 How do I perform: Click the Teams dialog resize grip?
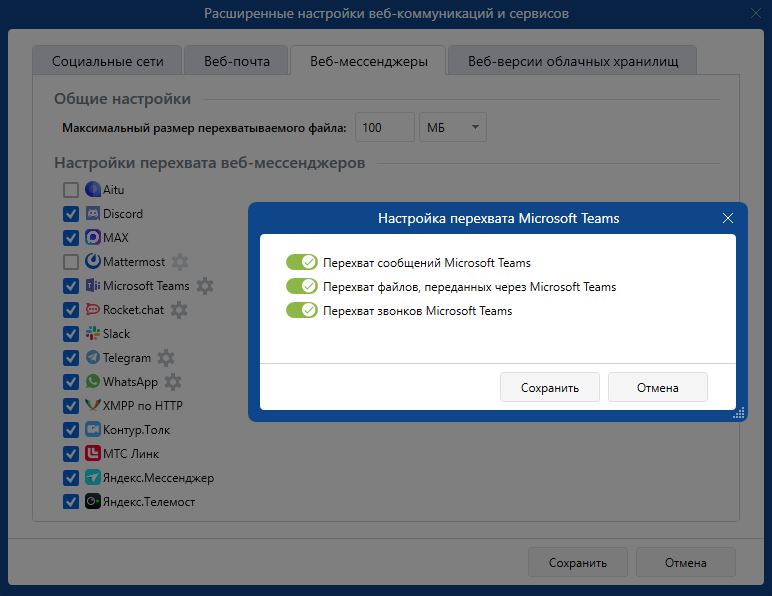point(739,413)
